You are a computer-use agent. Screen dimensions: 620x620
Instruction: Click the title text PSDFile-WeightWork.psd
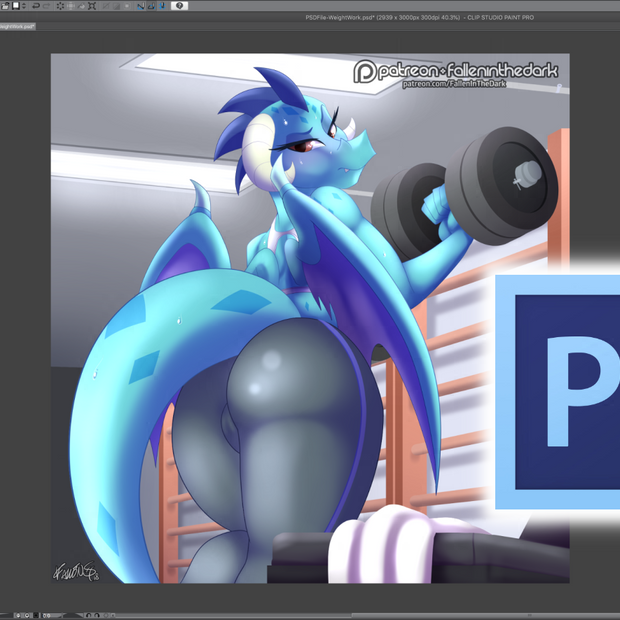[x=340, y=17]
